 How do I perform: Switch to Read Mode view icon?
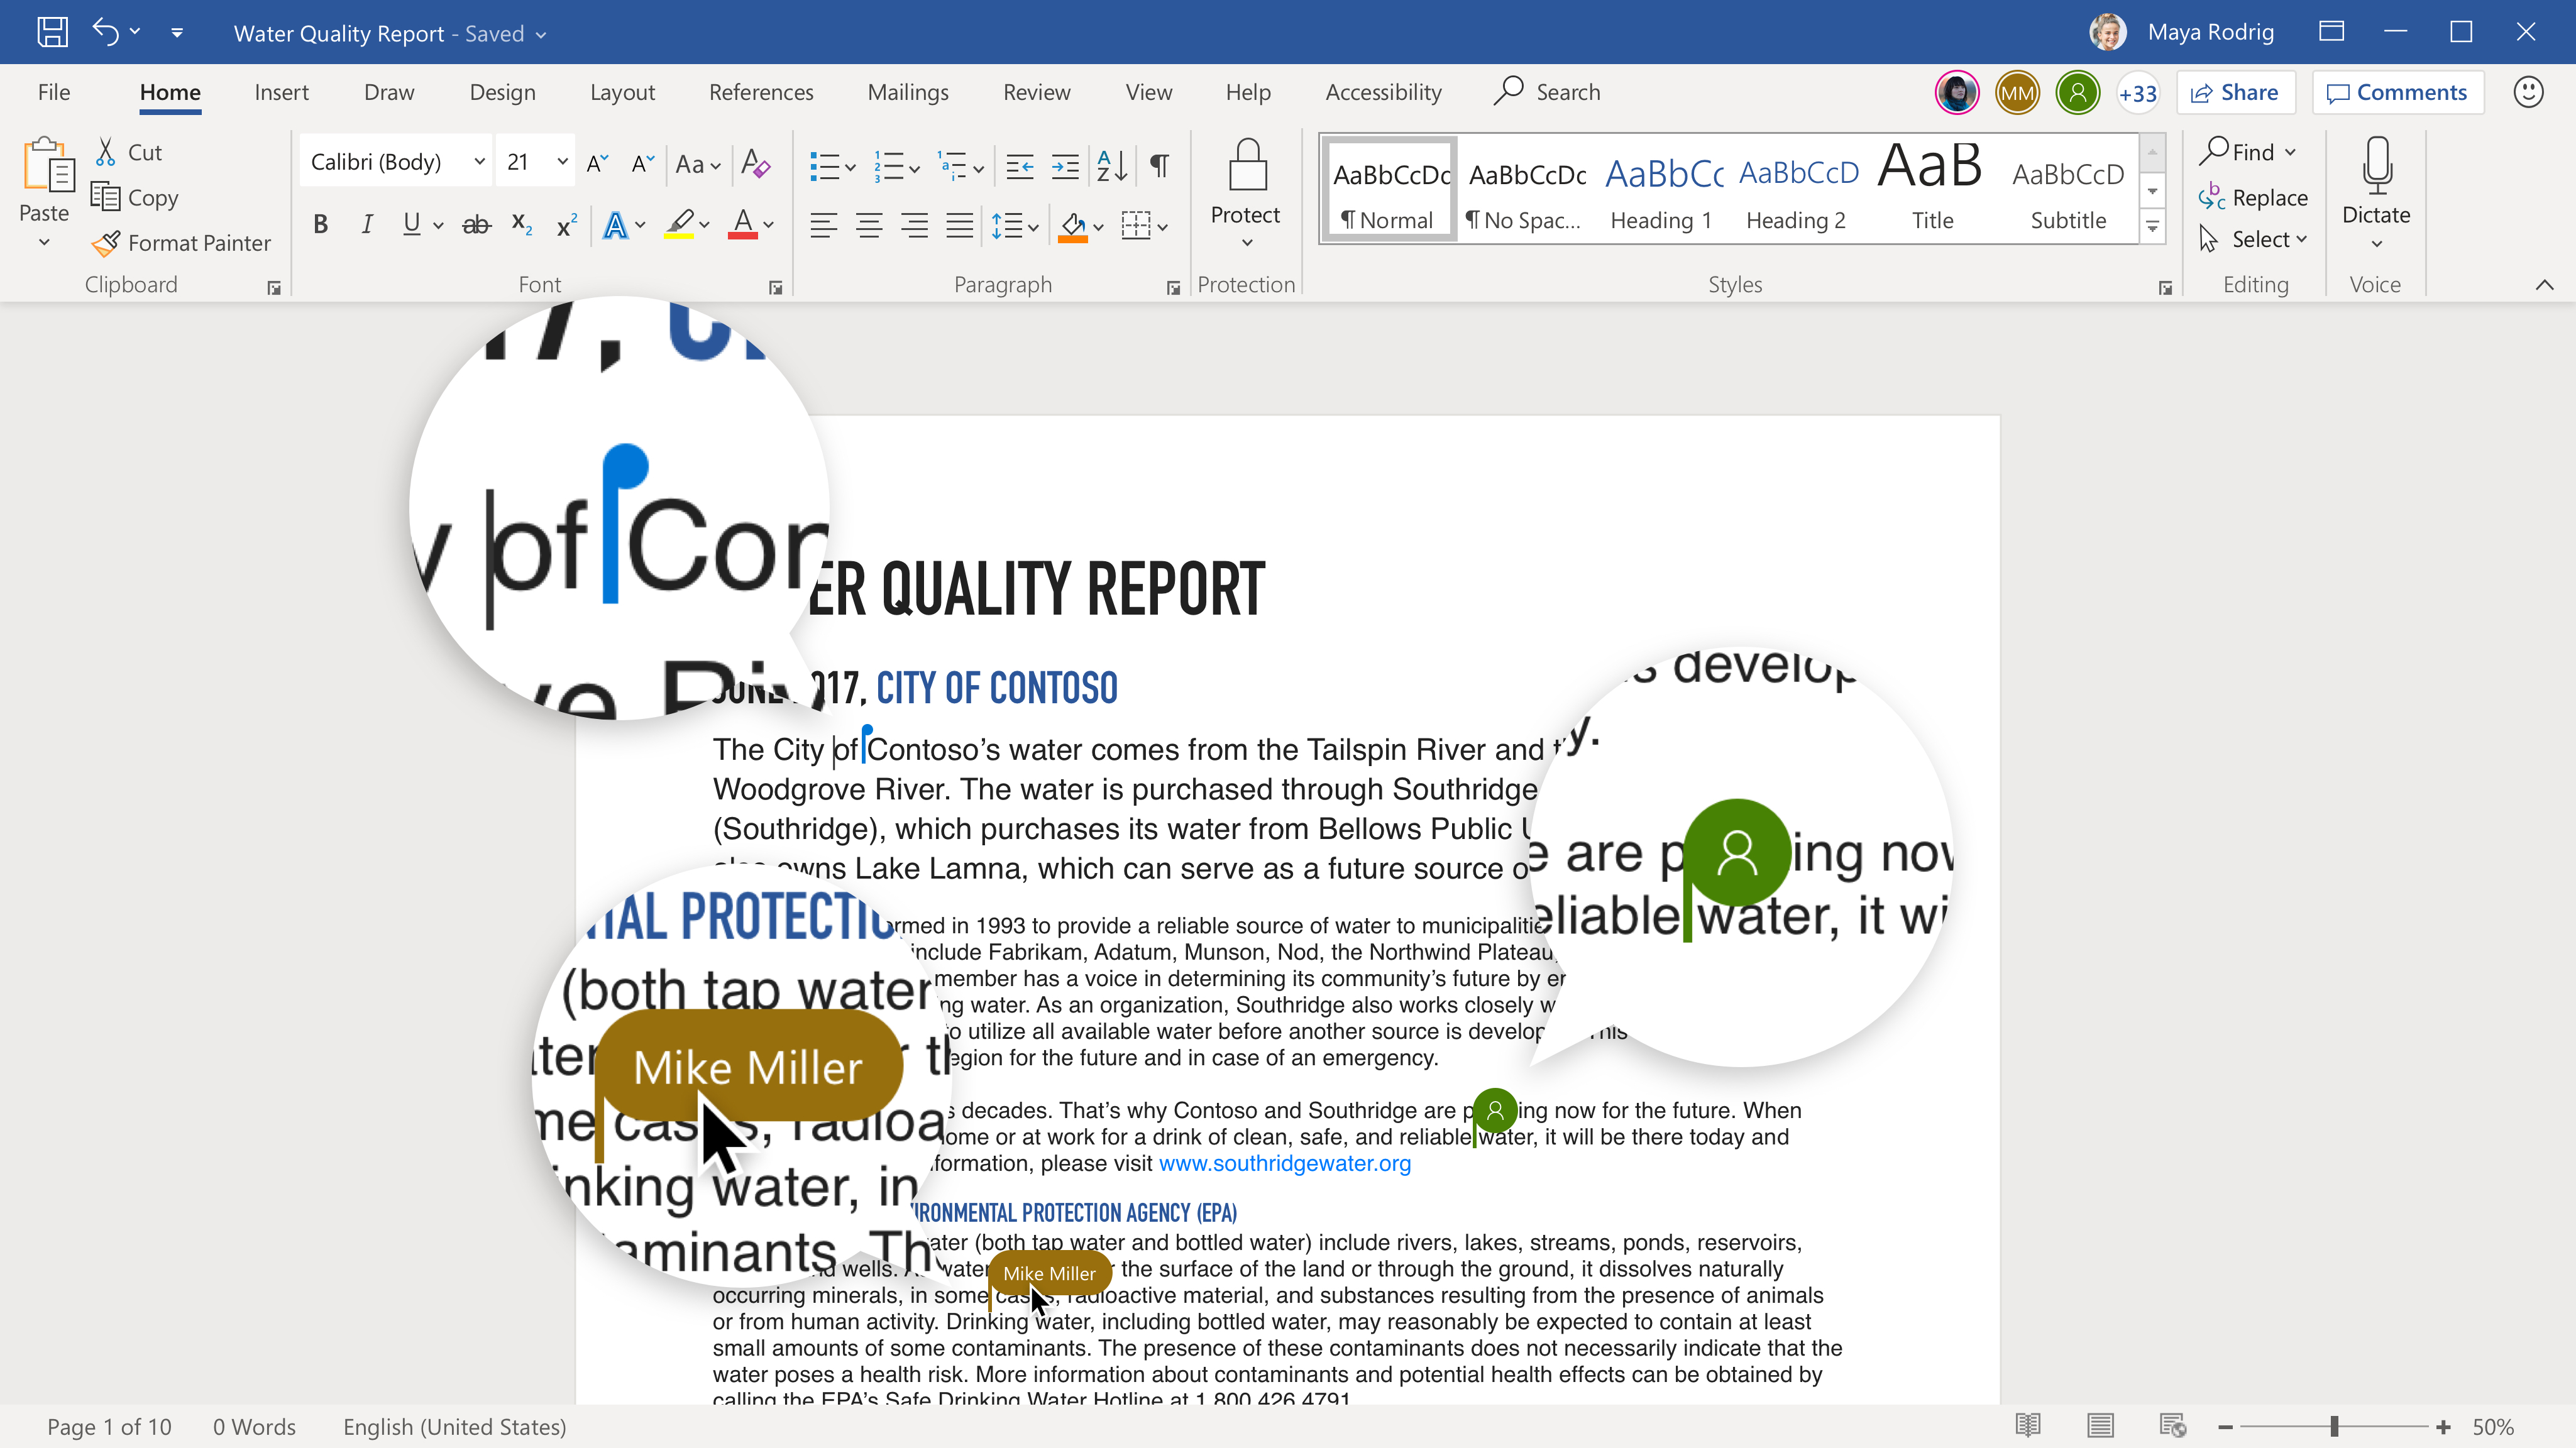tap(2028, 1425)
